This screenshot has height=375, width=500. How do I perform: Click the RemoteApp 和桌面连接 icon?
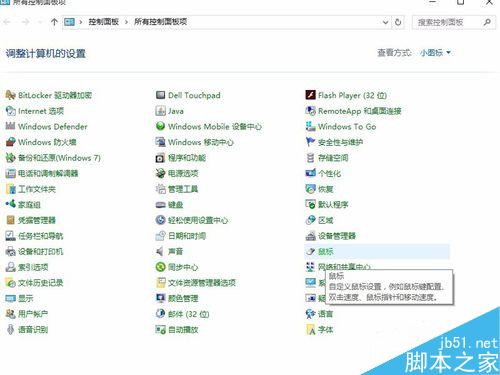tap(310, 111)
